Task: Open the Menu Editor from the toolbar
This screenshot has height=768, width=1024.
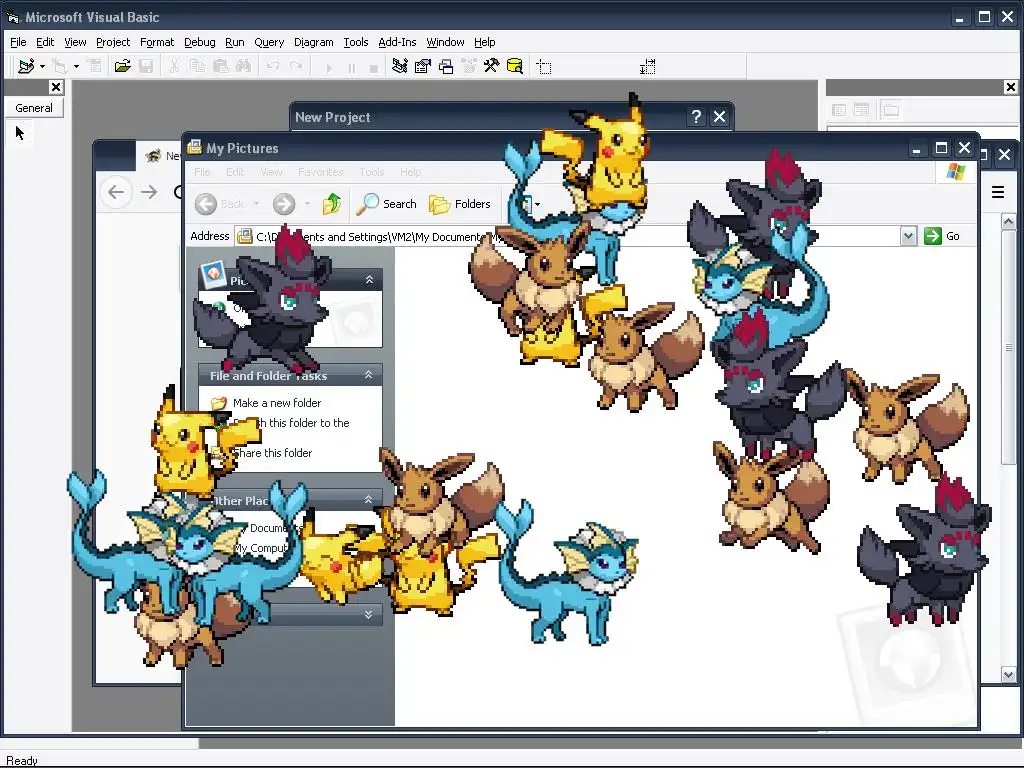Action: coord(95,66)
